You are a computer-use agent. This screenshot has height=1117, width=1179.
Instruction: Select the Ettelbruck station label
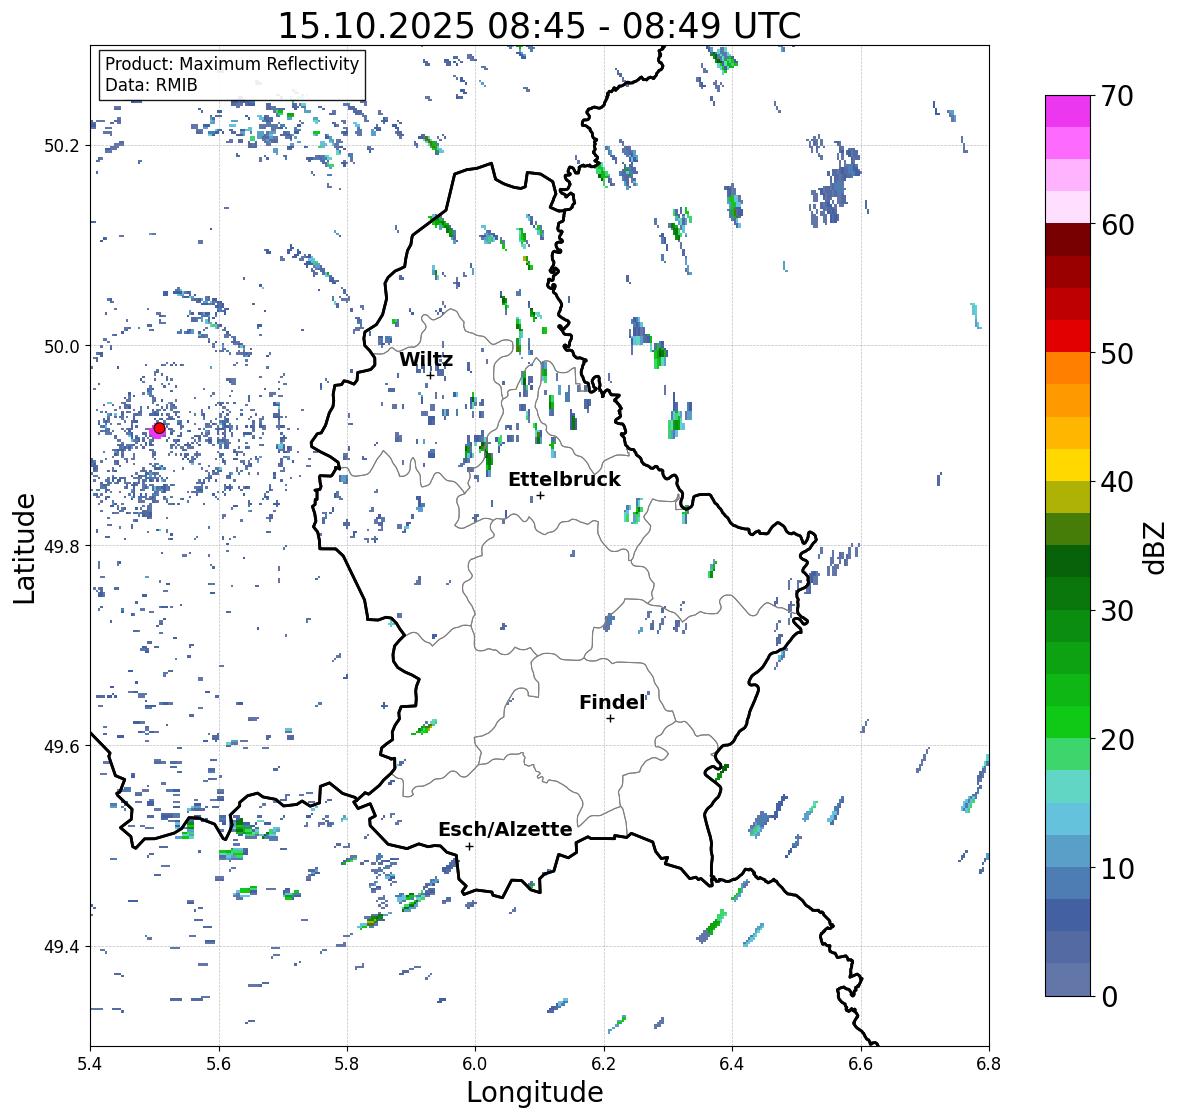point(565,479)
